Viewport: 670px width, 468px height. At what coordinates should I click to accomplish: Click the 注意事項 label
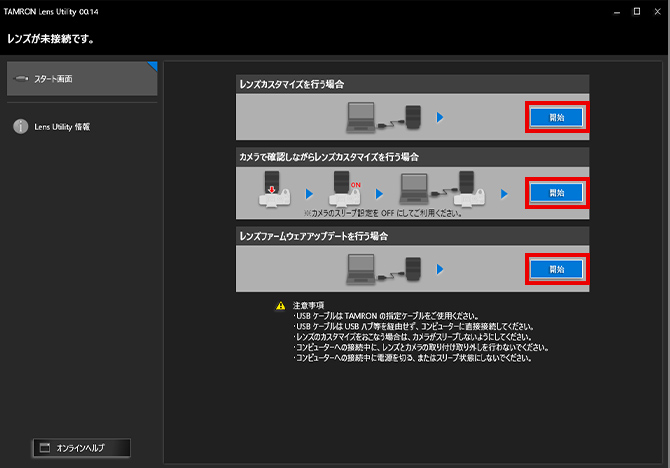309,305
